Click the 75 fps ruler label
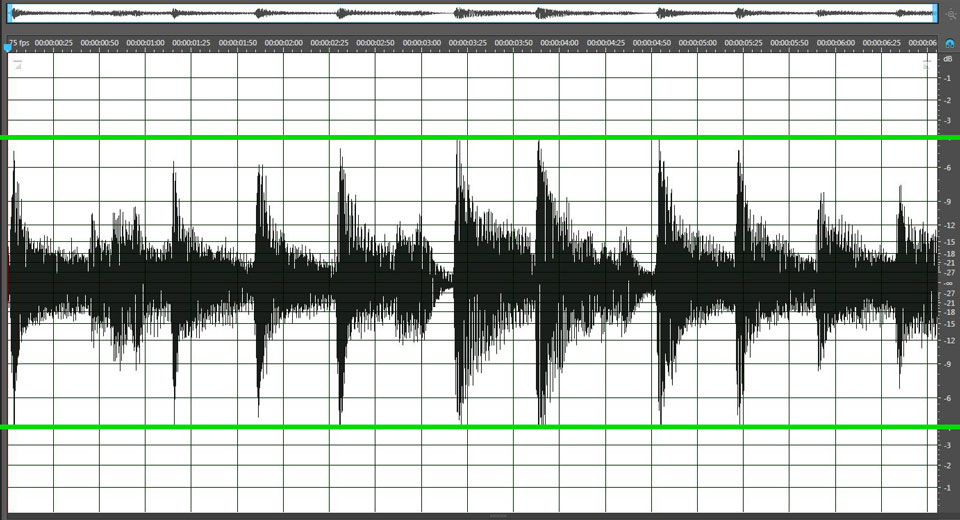960x520 pixels. [19, 43]
